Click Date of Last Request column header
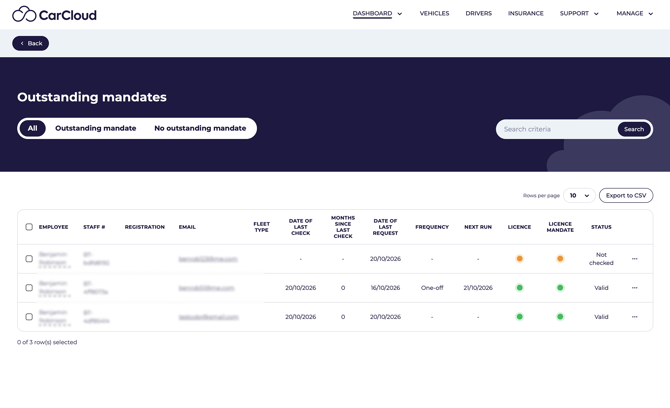 tap(385, 227)
